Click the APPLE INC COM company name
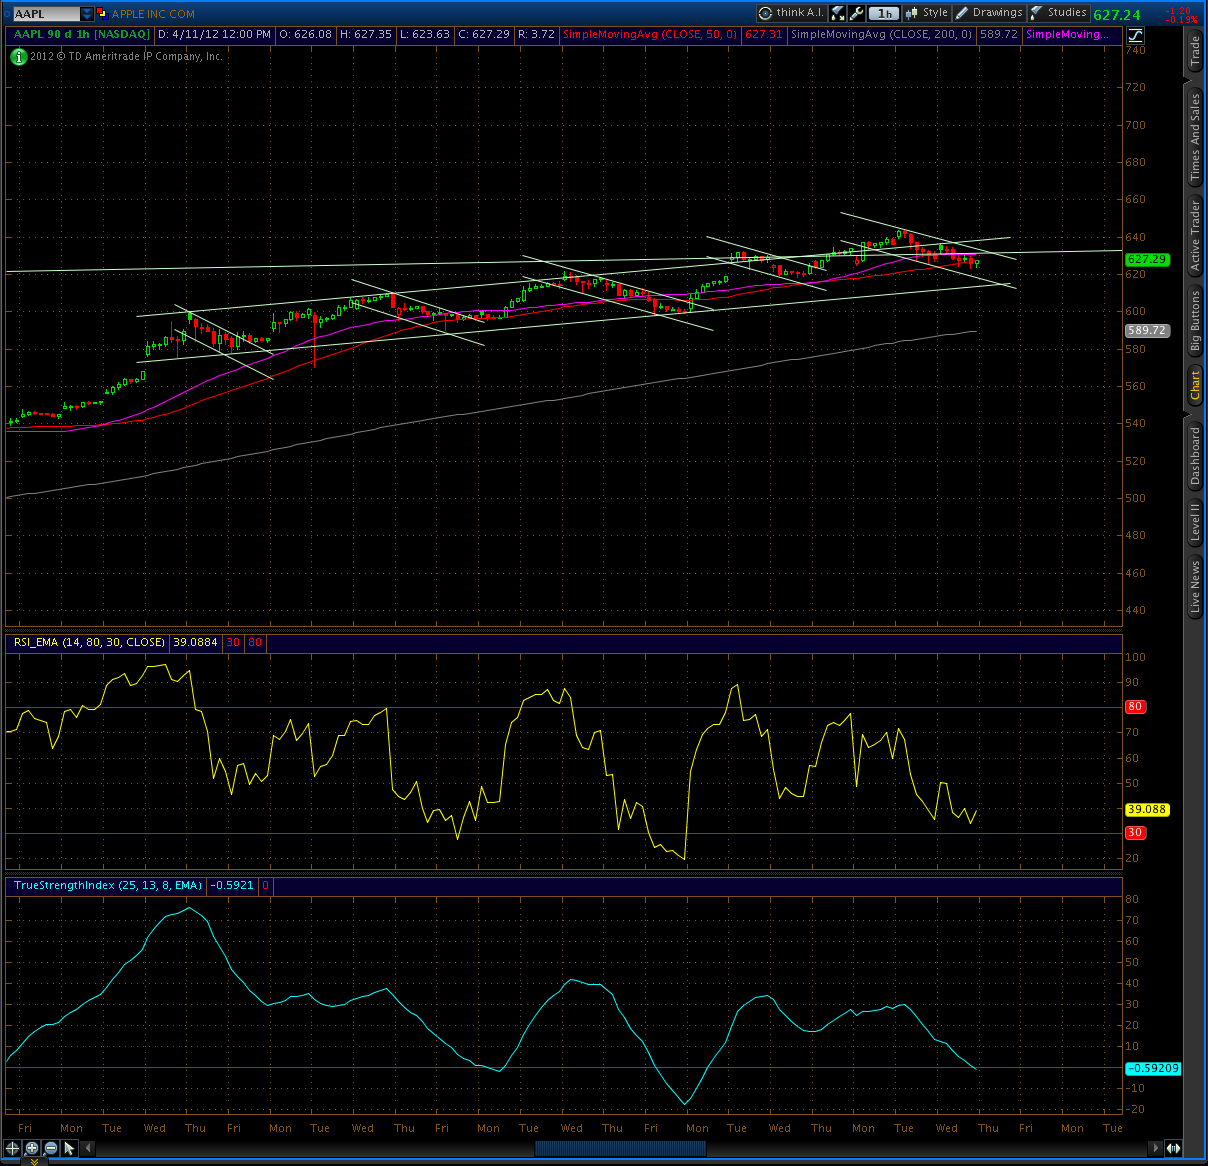 coord(153,14)
